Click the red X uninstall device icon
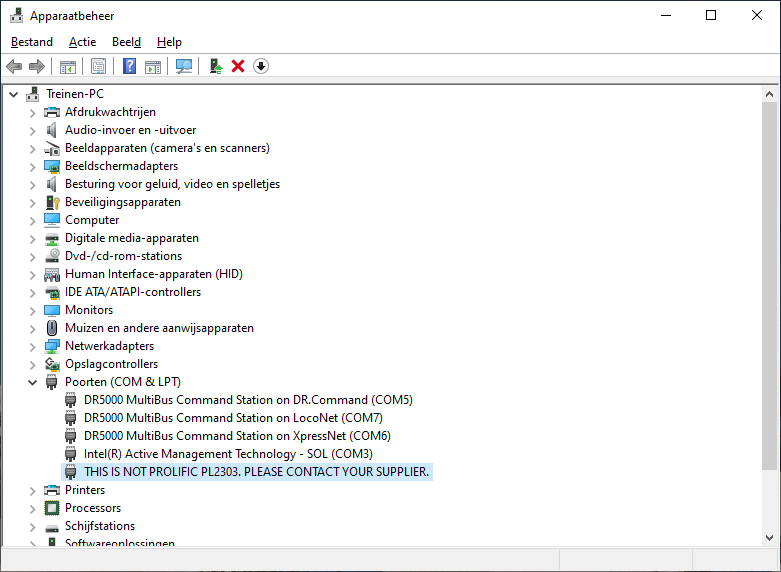 (238, 66)
